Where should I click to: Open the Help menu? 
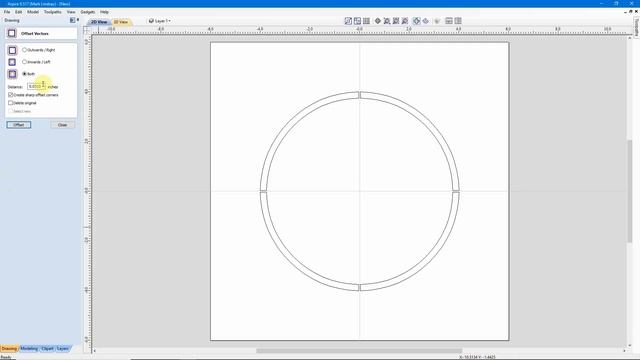104,12
